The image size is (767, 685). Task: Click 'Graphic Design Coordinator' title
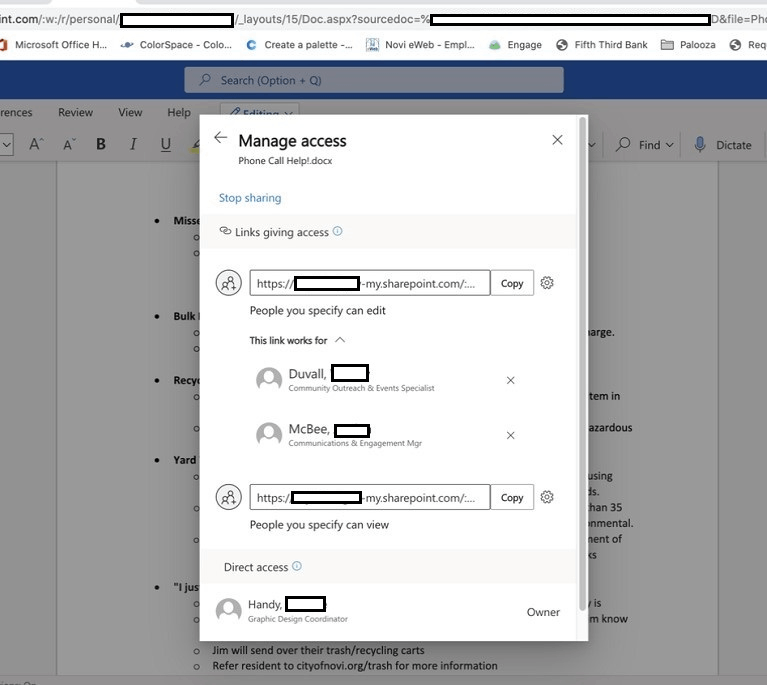297,619
